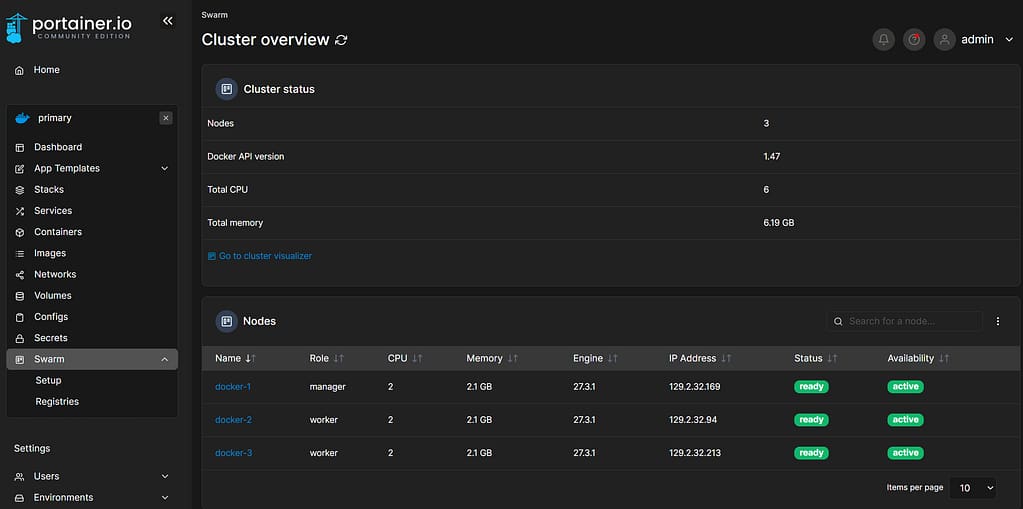The height and width of the screenshot is (509, 1023).
Task: Go to Stacks in the sidebar
Action: coord(49,190)
